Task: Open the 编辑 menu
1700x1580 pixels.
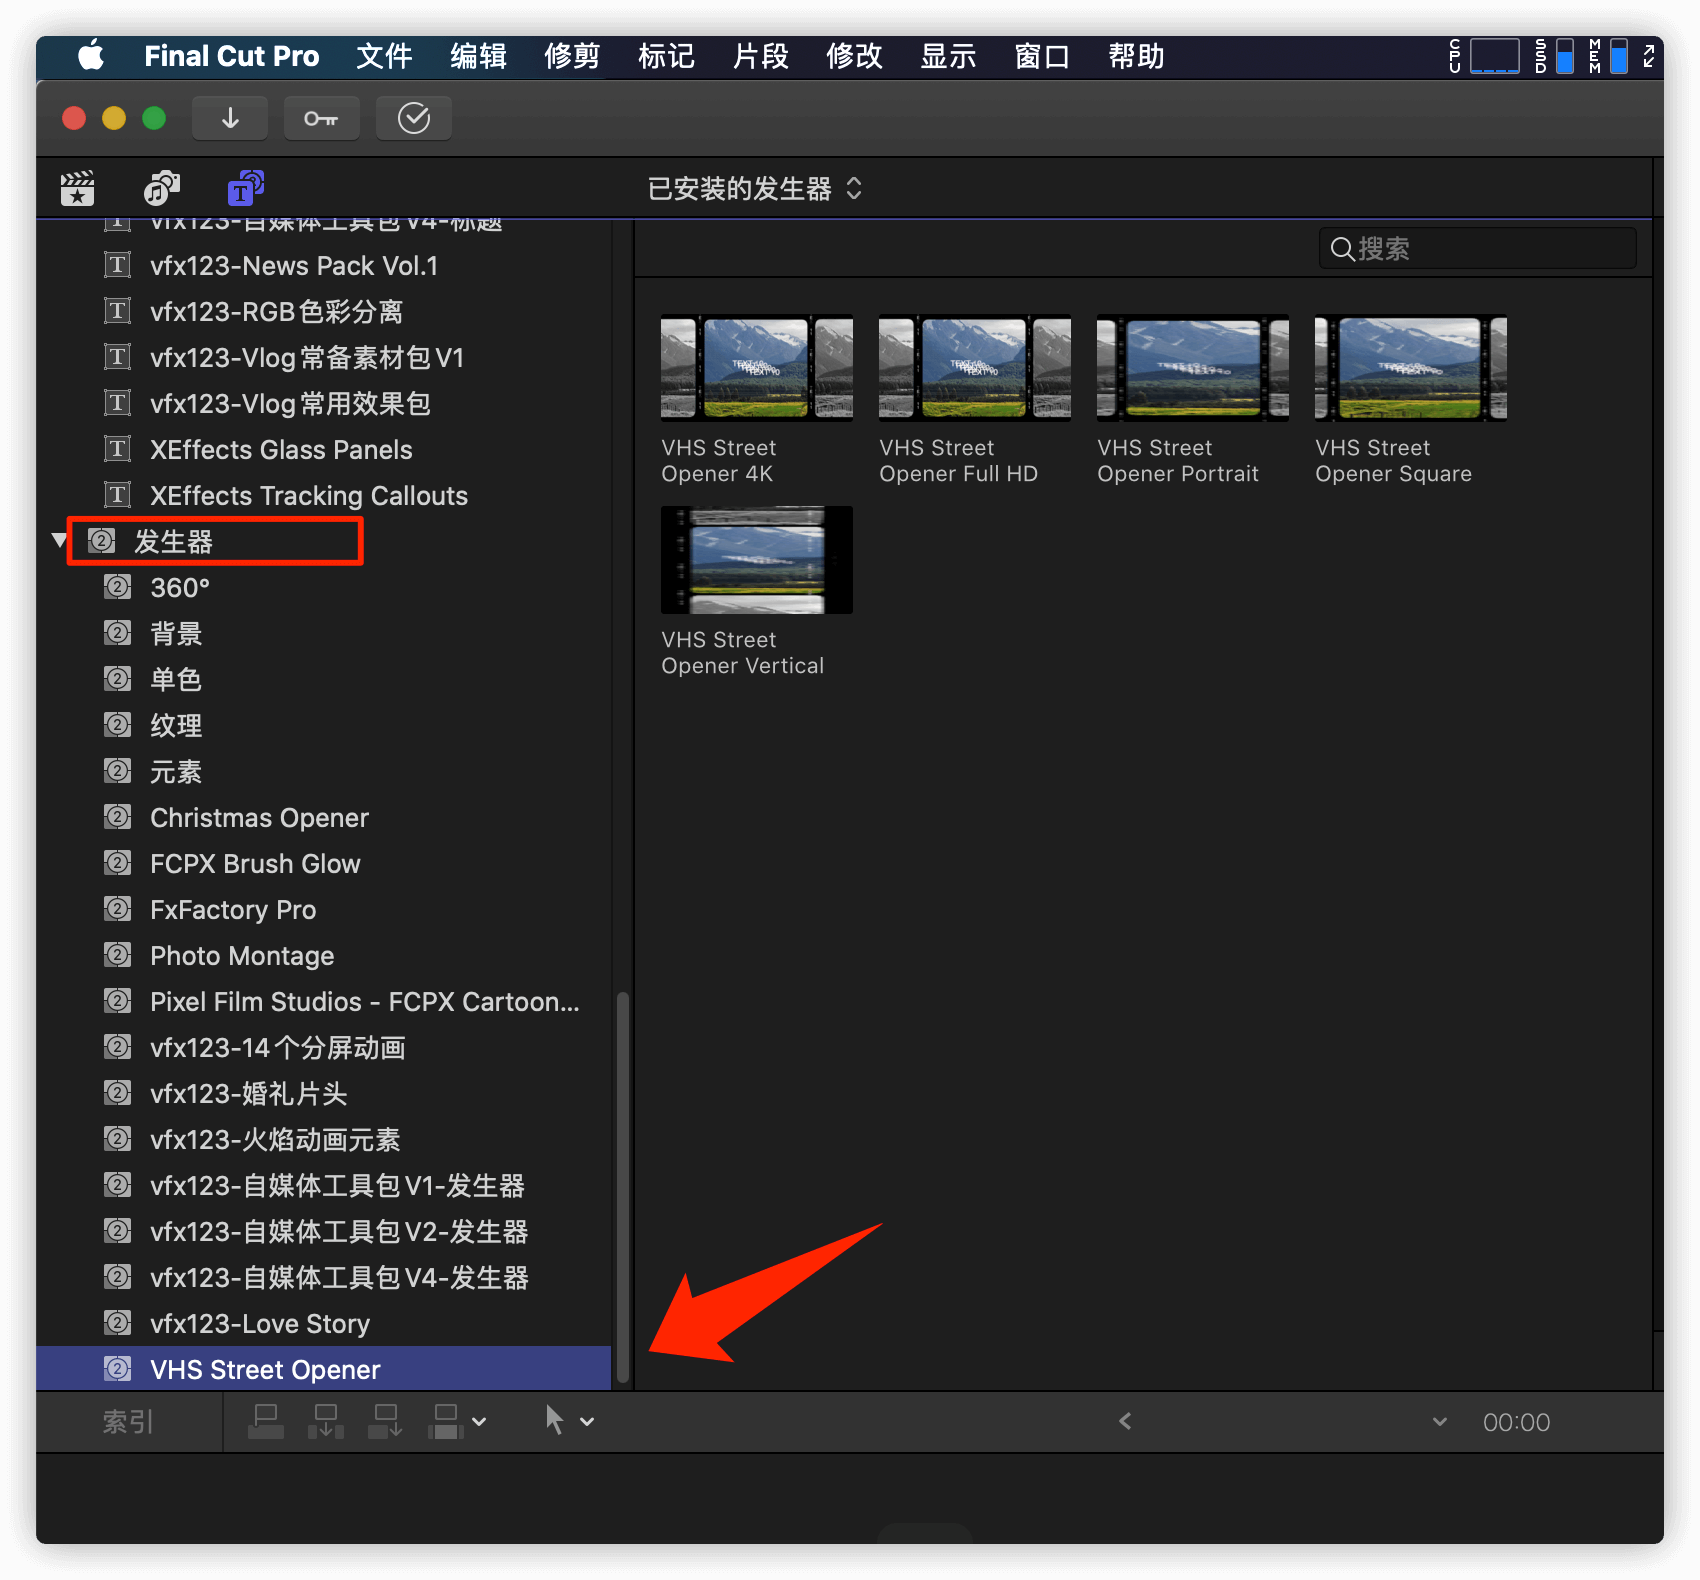Action: [x=478, y=56]
